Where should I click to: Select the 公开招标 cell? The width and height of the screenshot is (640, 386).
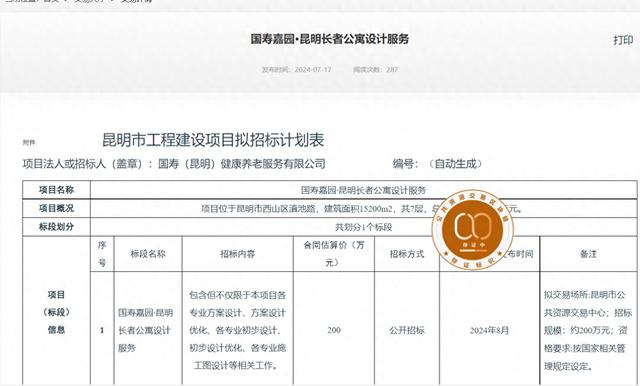pyautogui.click(x=407, y=330)
